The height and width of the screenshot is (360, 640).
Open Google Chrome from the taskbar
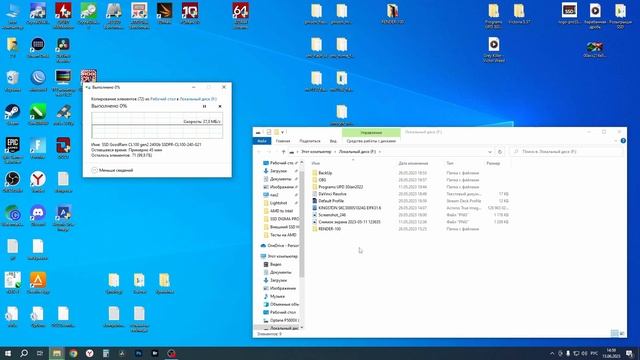coord(73,353)
